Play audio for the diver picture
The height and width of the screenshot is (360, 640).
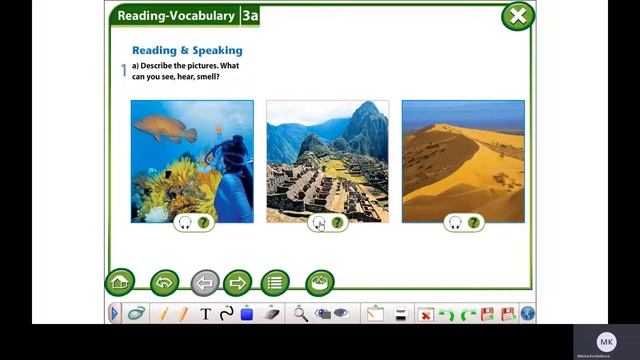click(185, 223)
